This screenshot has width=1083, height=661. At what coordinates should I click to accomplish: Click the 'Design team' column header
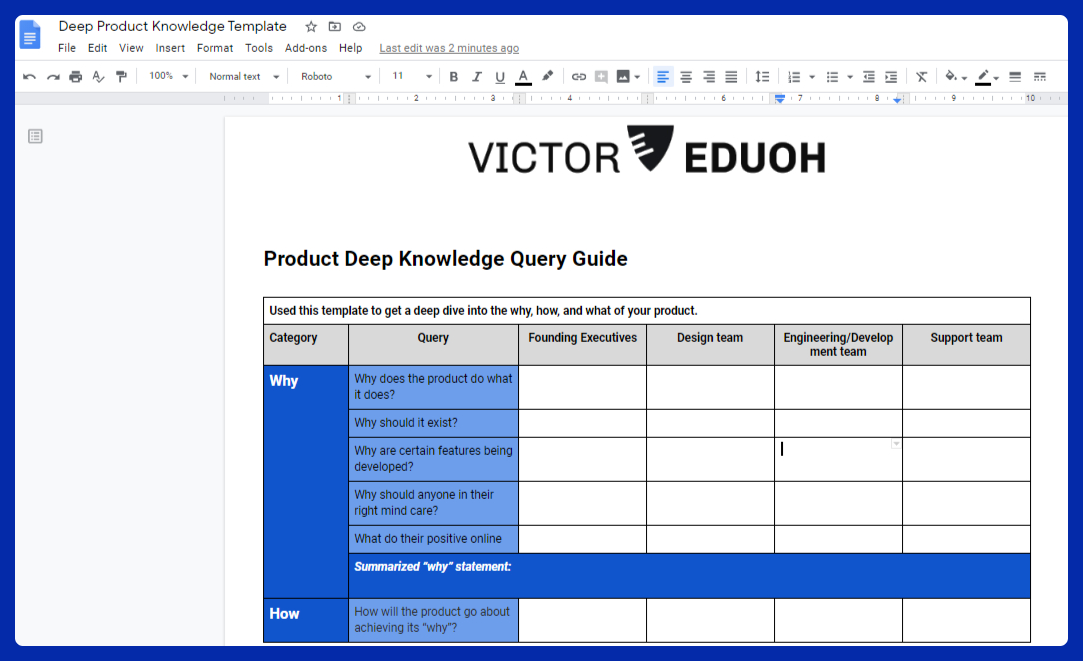pos(710,345)
